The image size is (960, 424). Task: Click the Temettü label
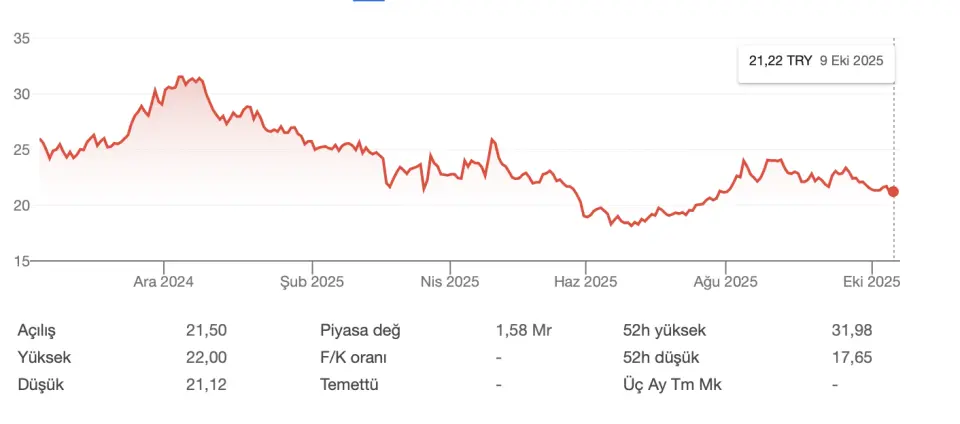pyautogui.click(x=350, y=384)
